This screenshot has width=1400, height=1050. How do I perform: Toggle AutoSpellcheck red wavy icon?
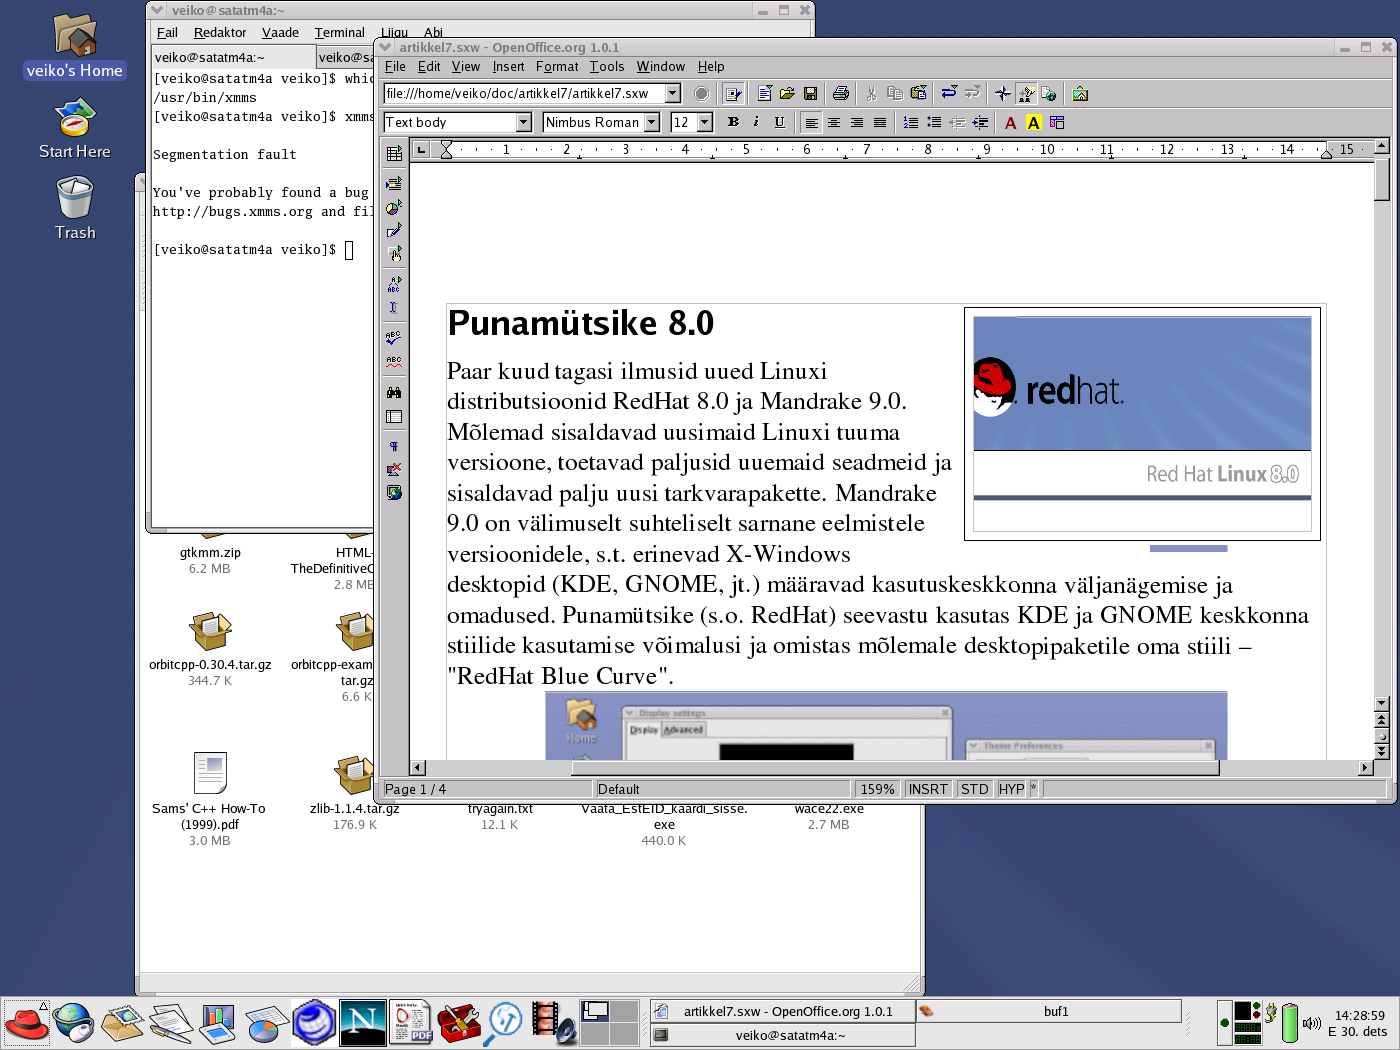tap(394, 361)
